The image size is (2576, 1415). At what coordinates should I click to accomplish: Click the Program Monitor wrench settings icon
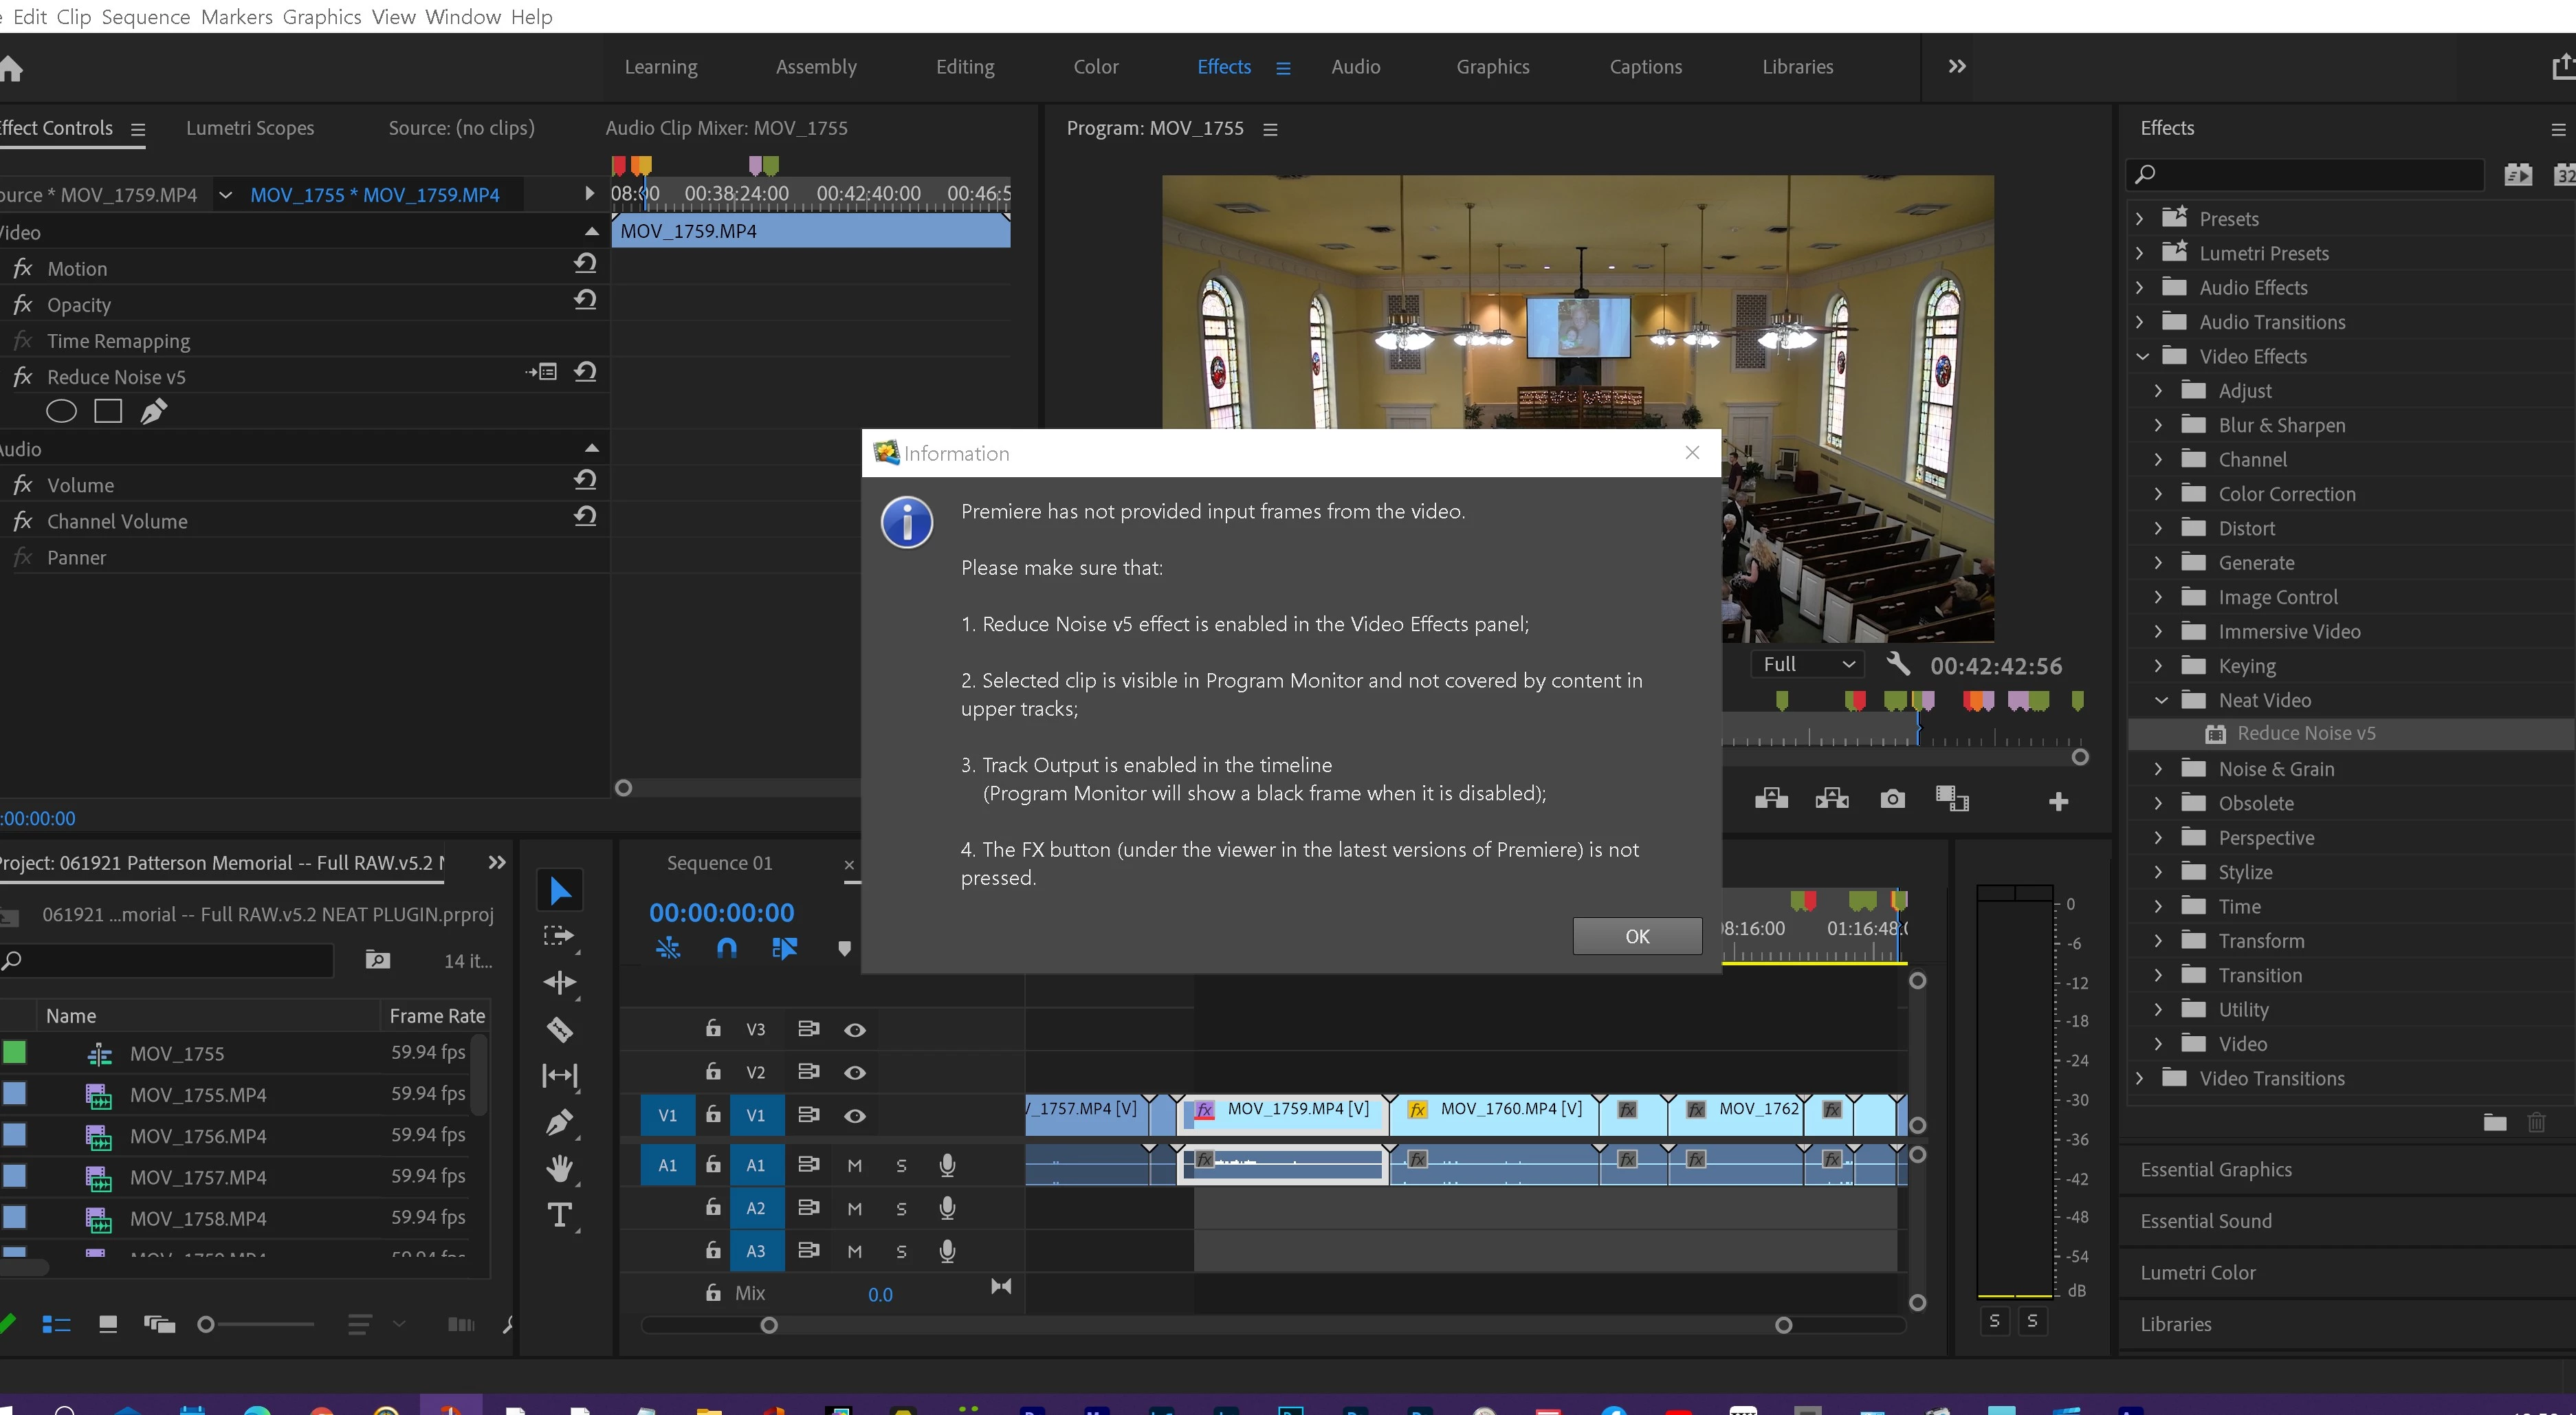pyautogui.click(x=1897, y=664)
